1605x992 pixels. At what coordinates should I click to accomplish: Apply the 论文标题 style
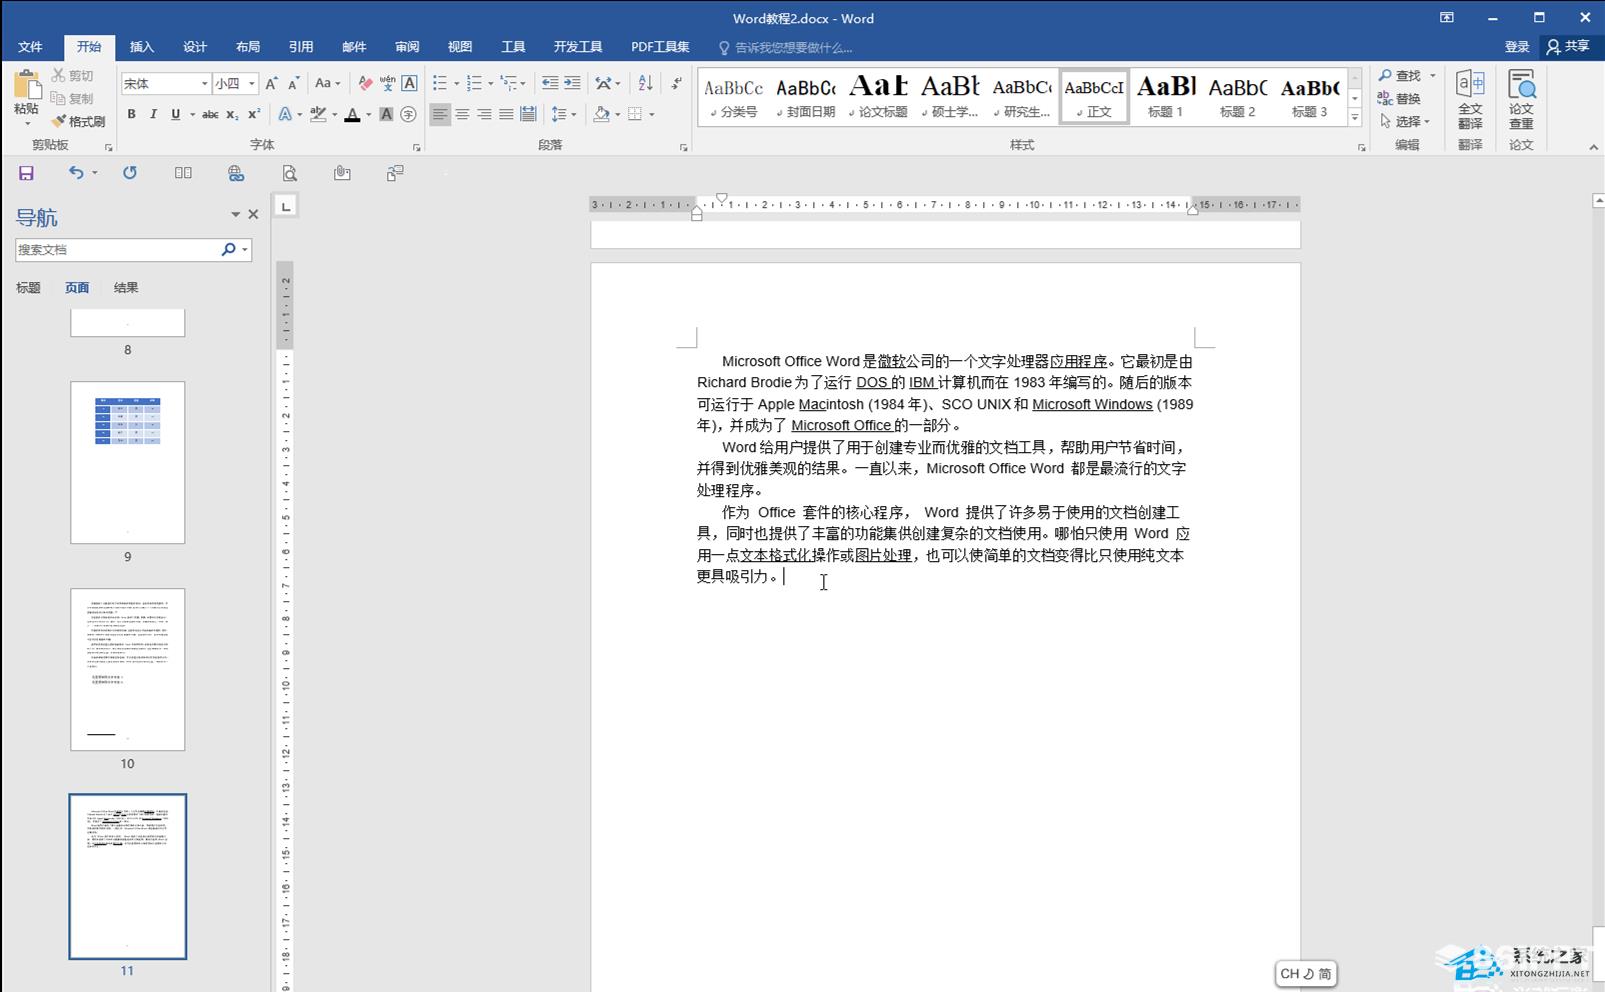pos(878,97)
